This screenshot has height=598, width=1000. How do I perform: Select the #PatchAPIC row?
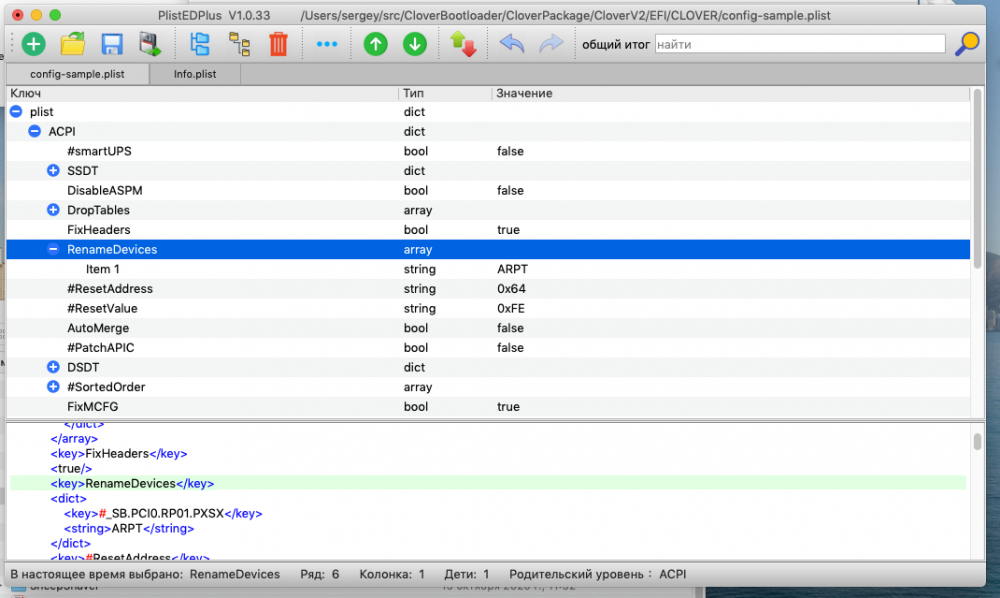pos(488,347)
